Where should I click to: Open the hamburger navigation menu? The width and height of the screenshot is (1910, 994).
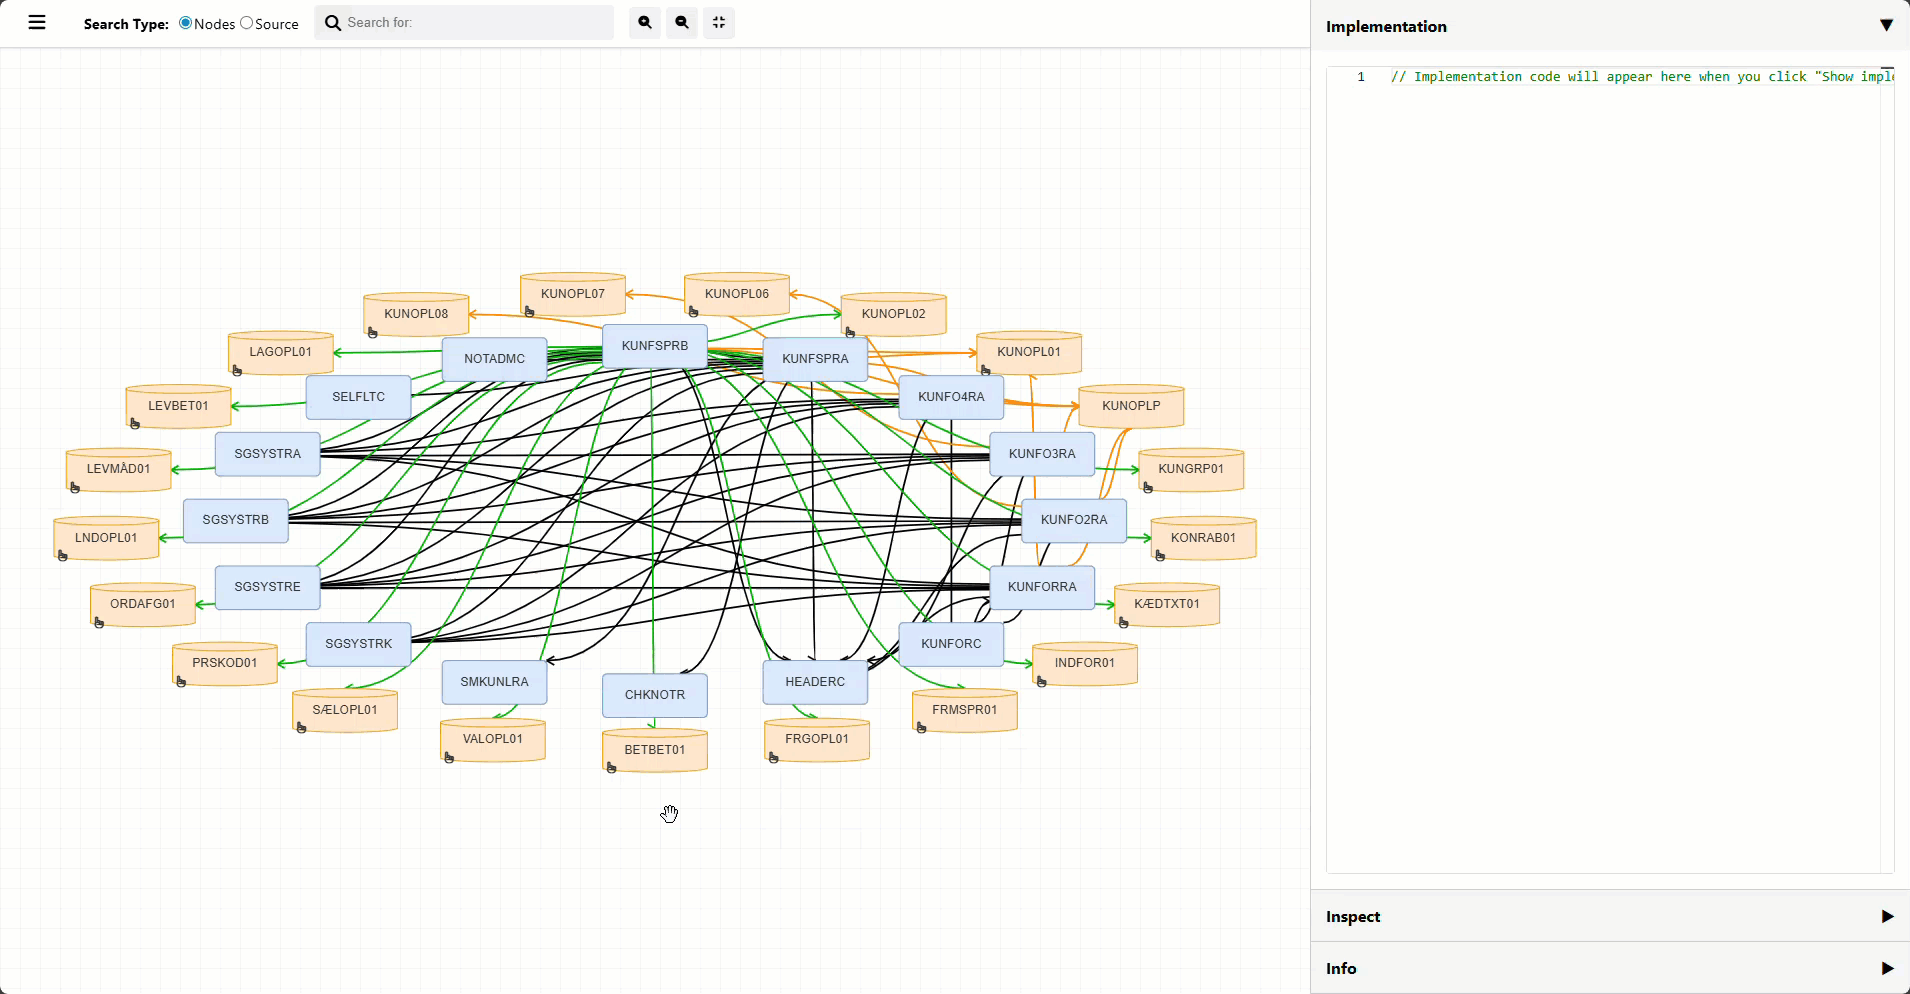36,22
